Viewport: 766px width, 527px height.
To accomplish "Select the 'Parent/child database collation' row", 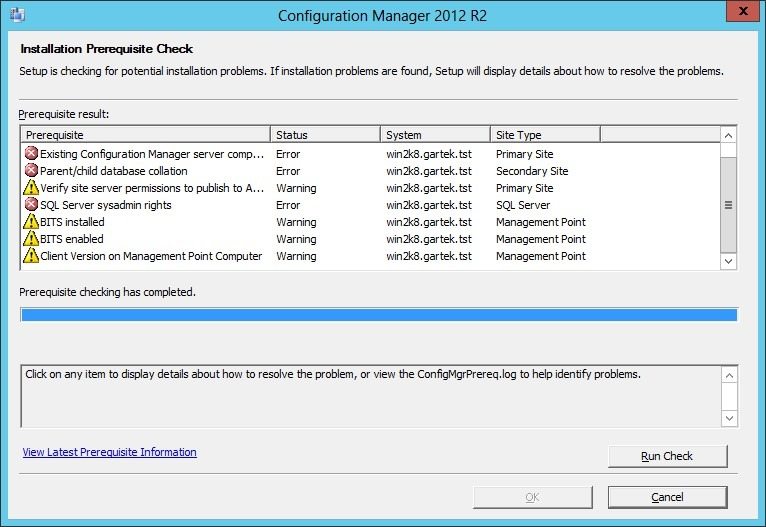I will tap(370, 171).
